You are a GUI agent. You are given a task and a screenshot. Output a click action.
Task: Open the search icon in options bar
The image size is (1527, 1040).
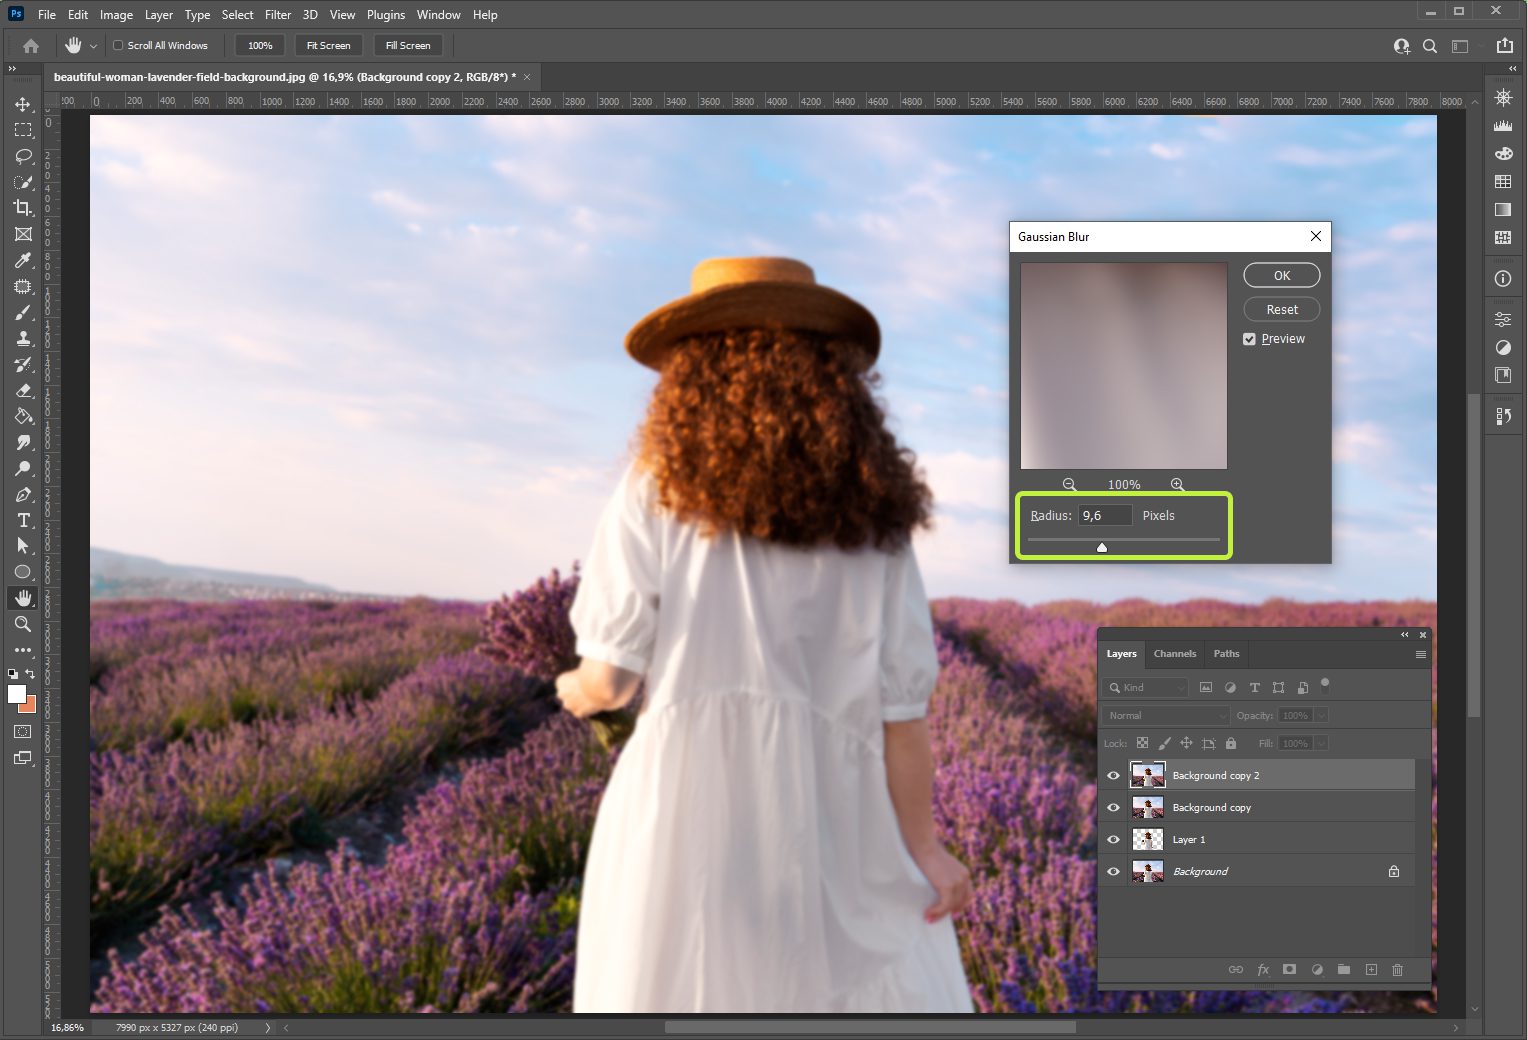(x=1430, y=45)
